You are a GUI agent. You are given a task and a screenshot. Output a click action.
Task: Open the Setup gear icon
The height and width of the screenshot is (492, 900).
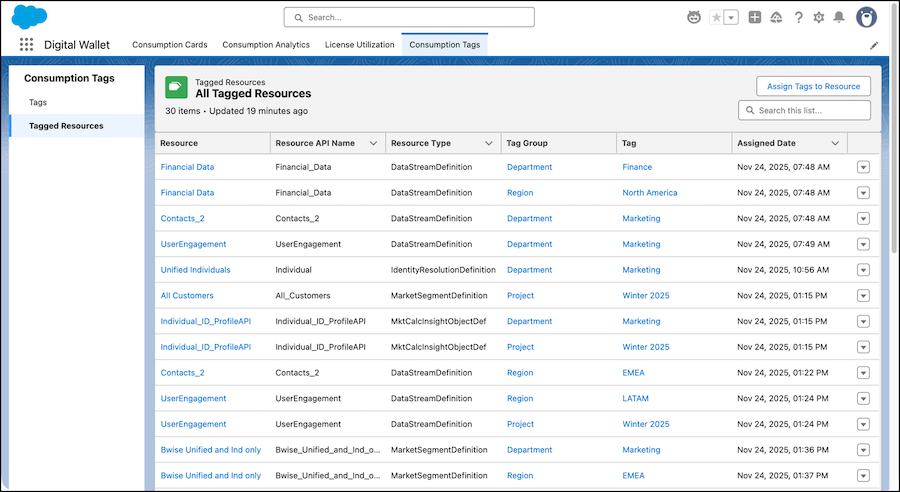[x=818, y=17]
